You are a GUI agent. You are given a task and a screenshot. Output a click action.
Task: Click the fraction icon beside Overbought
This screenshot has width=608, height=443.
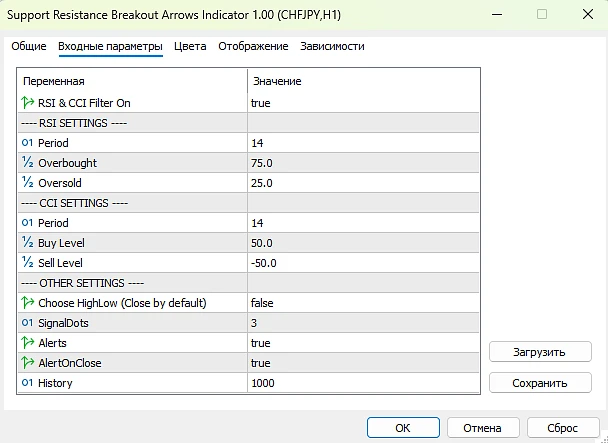click(x=27, y=163)
